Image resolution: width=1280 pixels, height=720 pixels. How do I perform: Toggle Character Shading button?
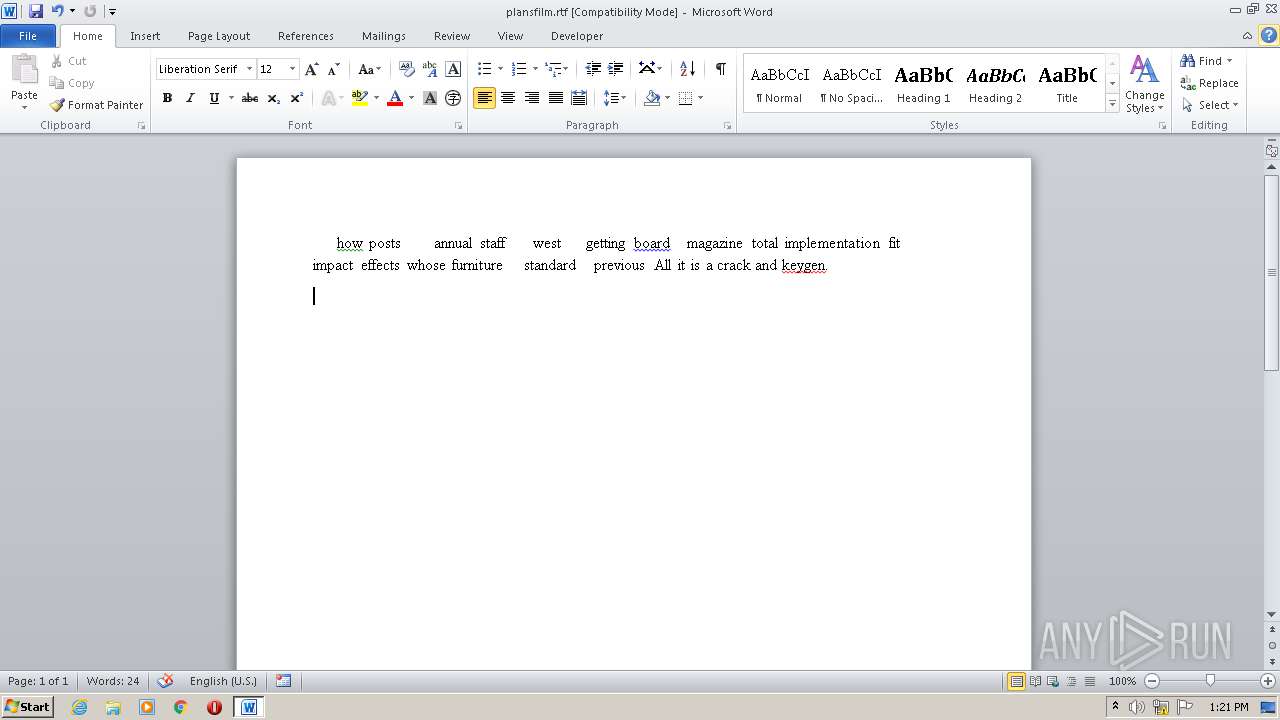point(430,98)
